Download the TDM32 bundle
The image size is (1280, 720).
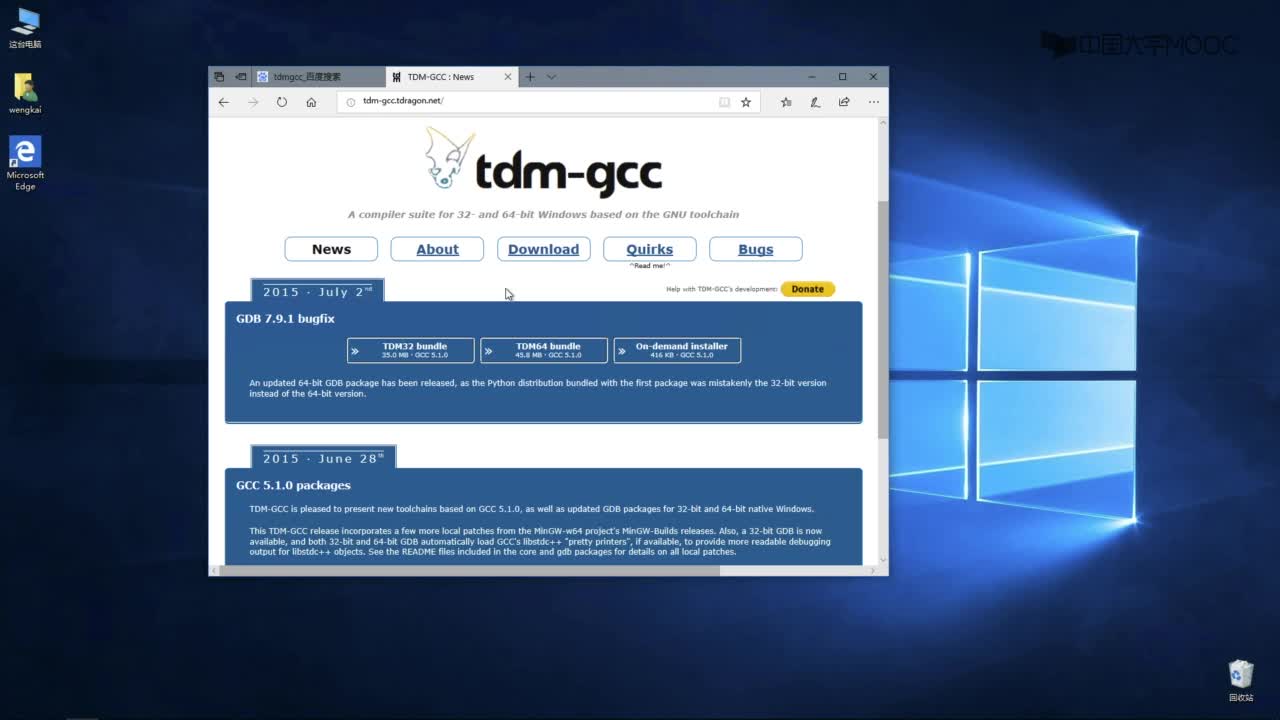(x=411, y=350)
